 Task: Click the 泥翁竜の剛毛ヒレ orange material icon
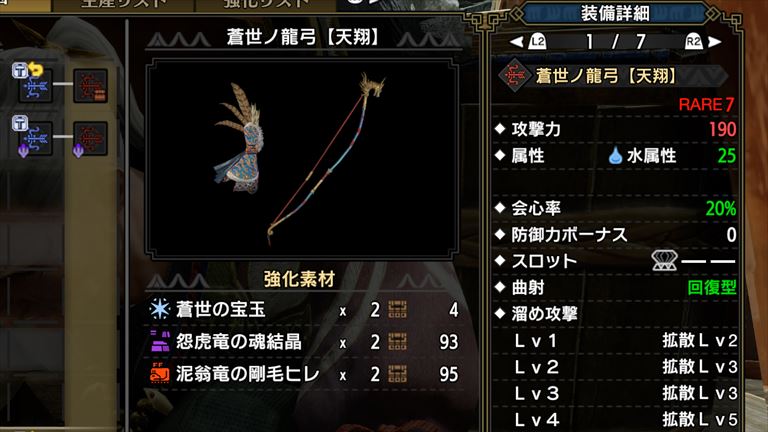[x=160, y=374]
